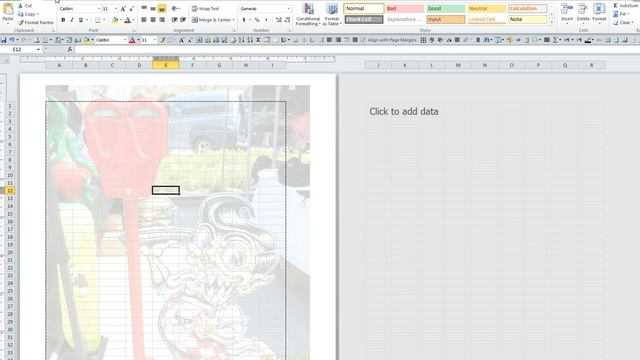The width and height of the screenshot is (640, 360).
Task: Select row 12 header
Action: pyautogui.click(x=10, y=191)
